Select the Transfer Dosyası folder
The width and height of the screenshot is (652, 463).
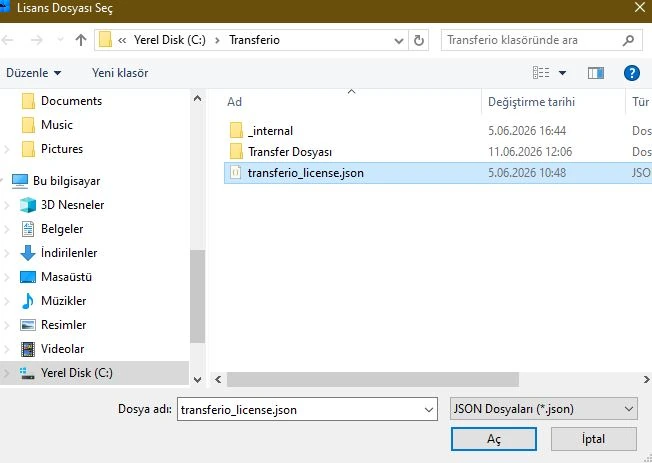[290, 152]
